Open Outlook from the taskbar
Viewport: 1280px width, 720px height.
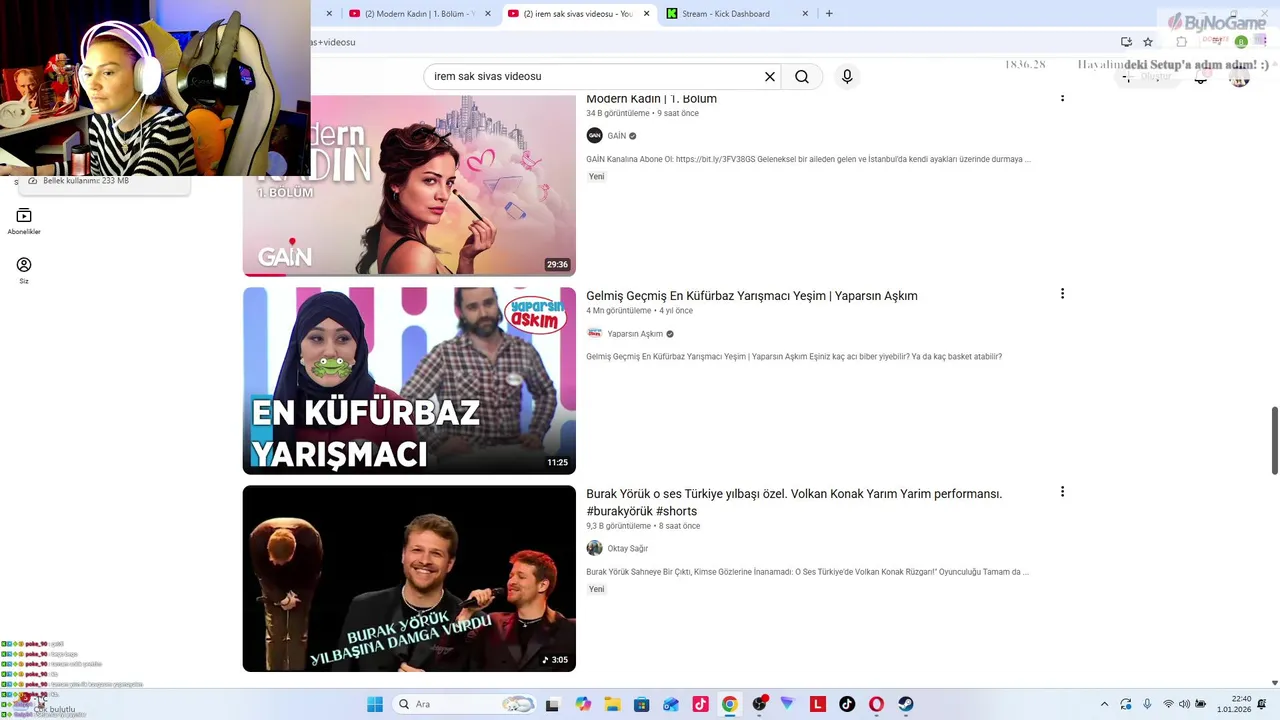point(671,704)
